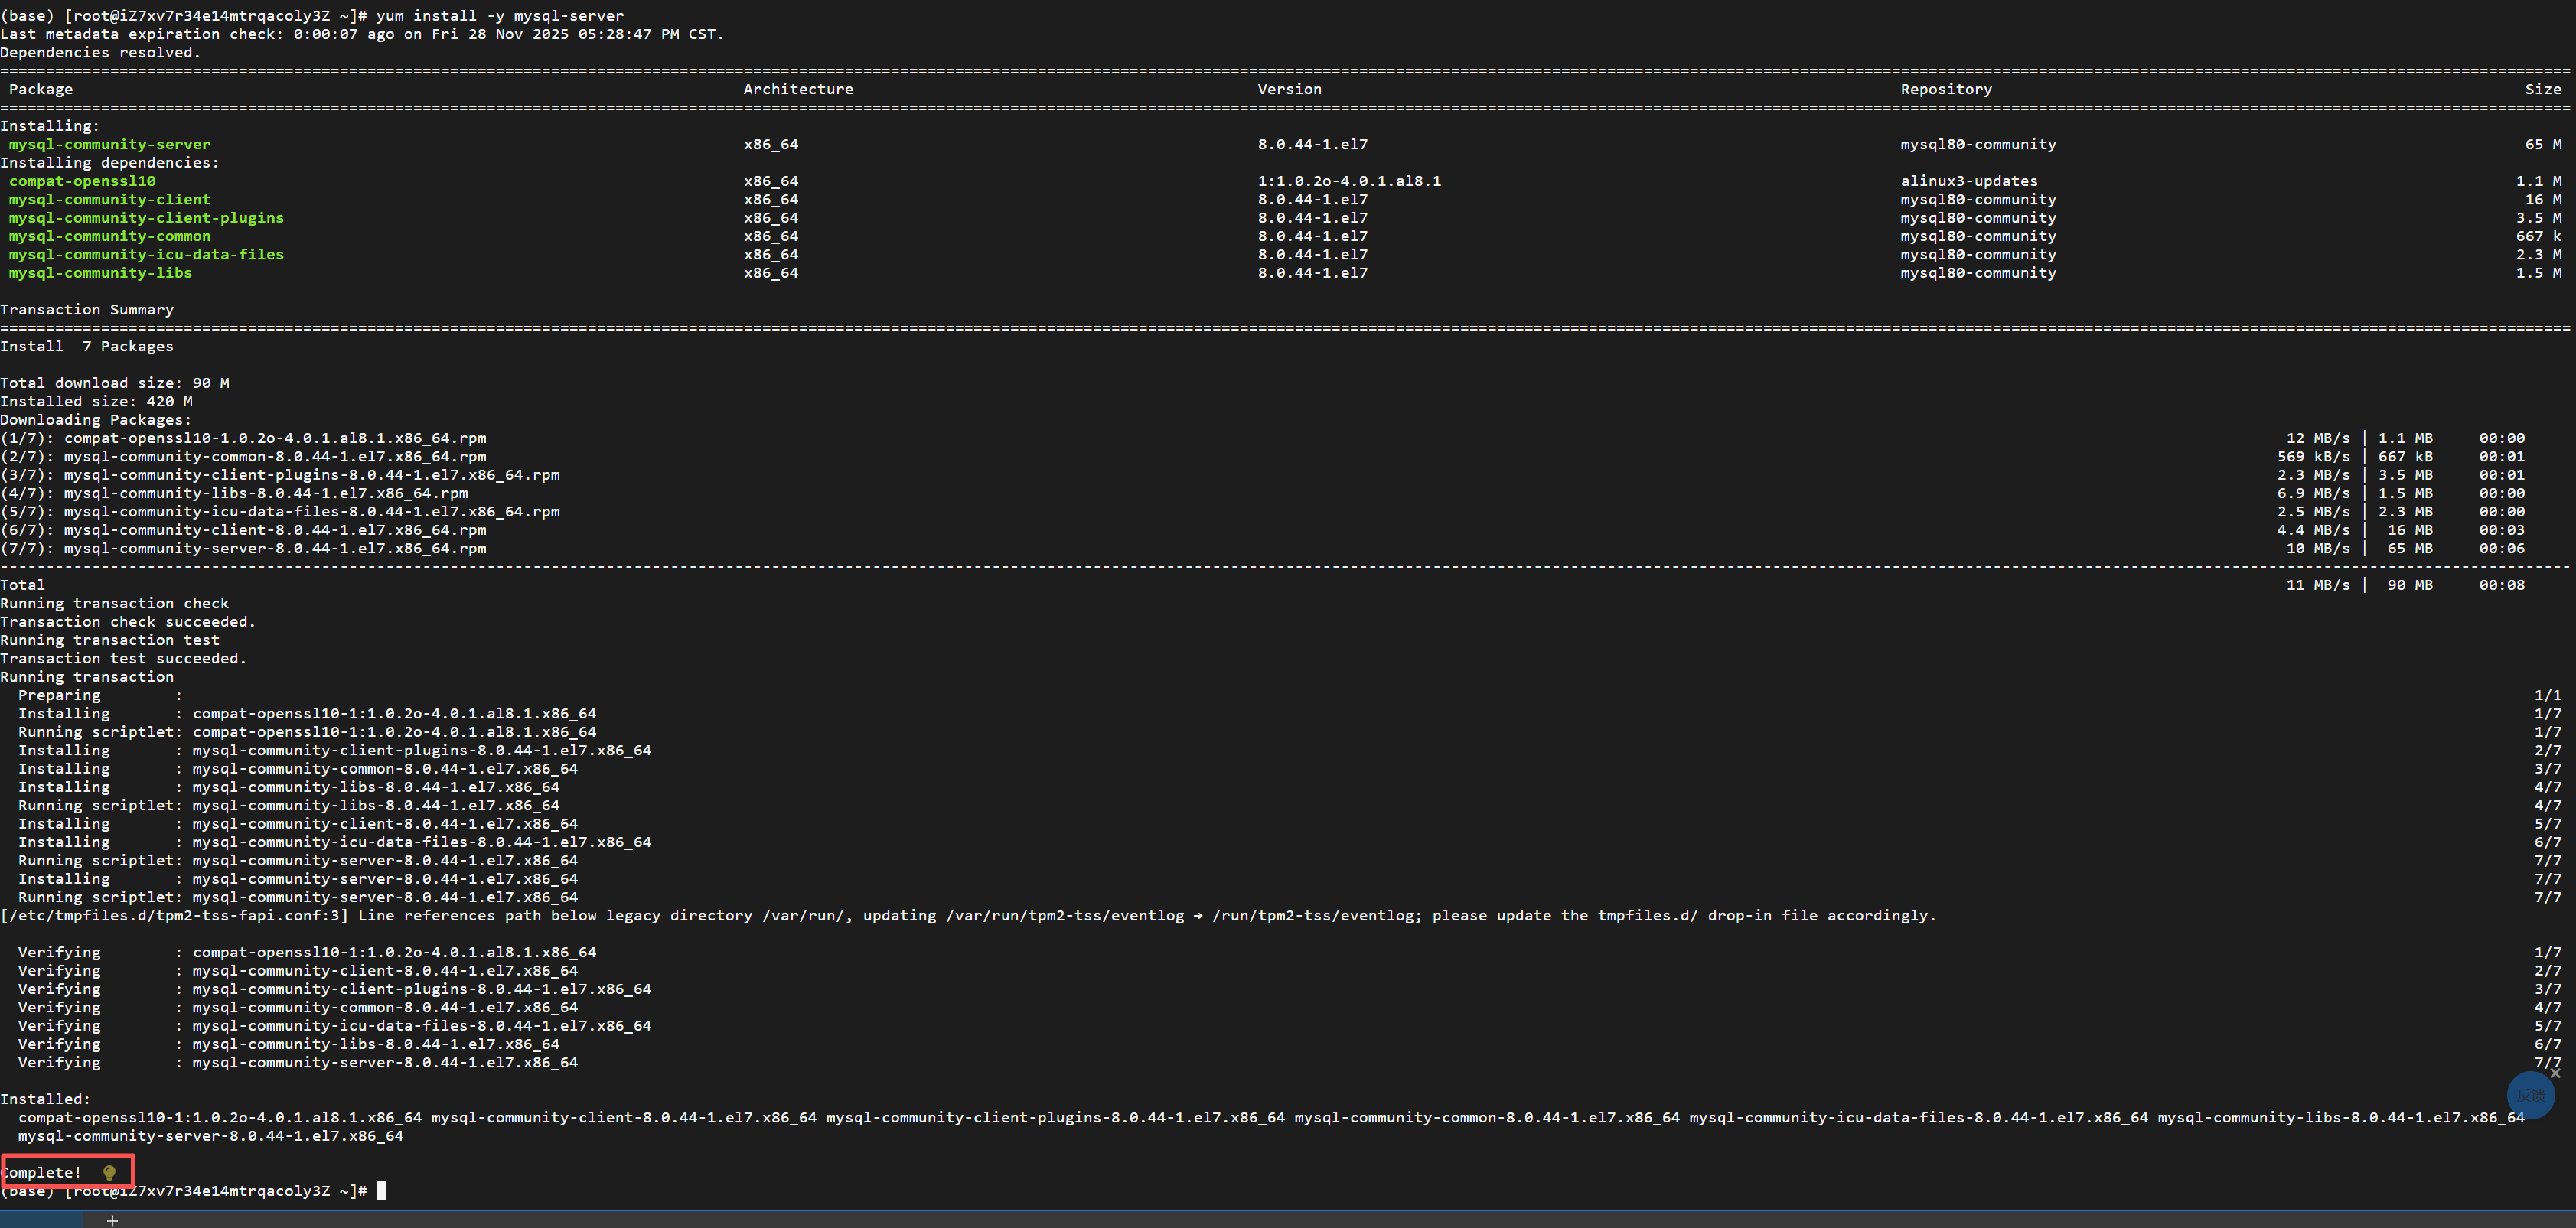Click the 'Install 7 Packages' line
The height and width of the screenshot is (1228, 2576).
(87, 346)
